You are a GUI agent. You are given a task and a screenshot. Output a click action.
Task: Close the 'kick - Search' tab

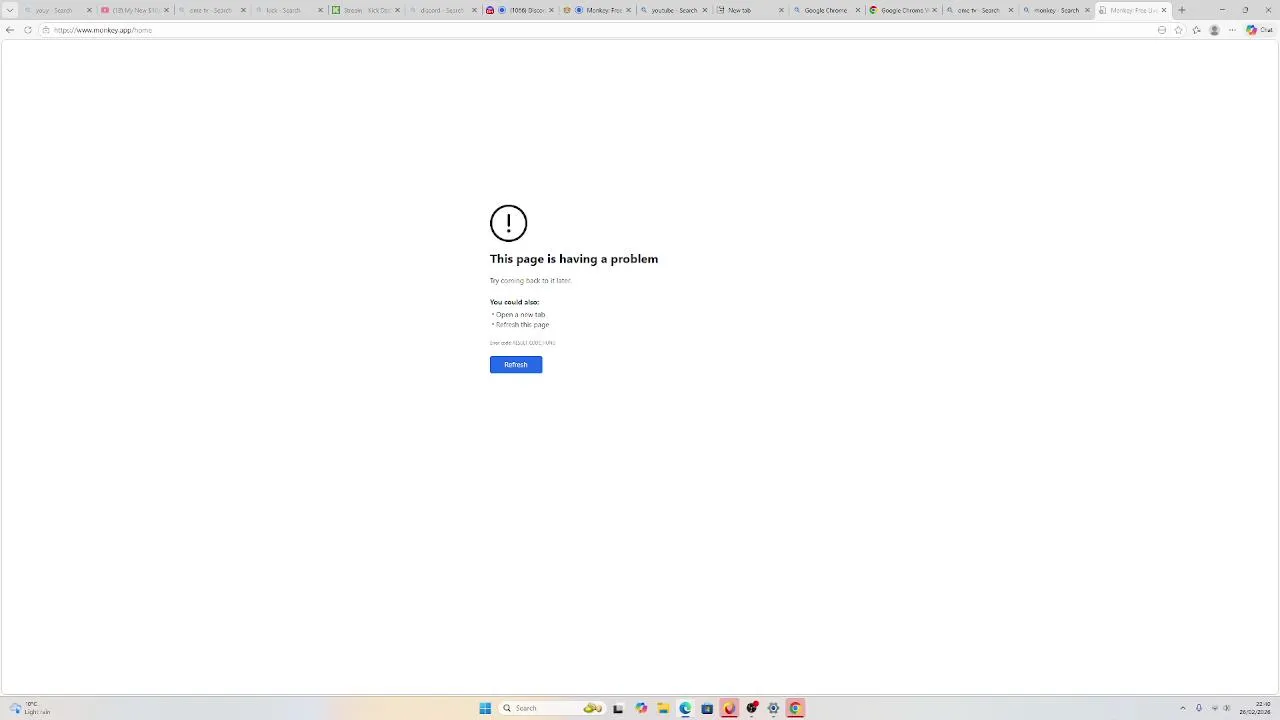point(320,10)
